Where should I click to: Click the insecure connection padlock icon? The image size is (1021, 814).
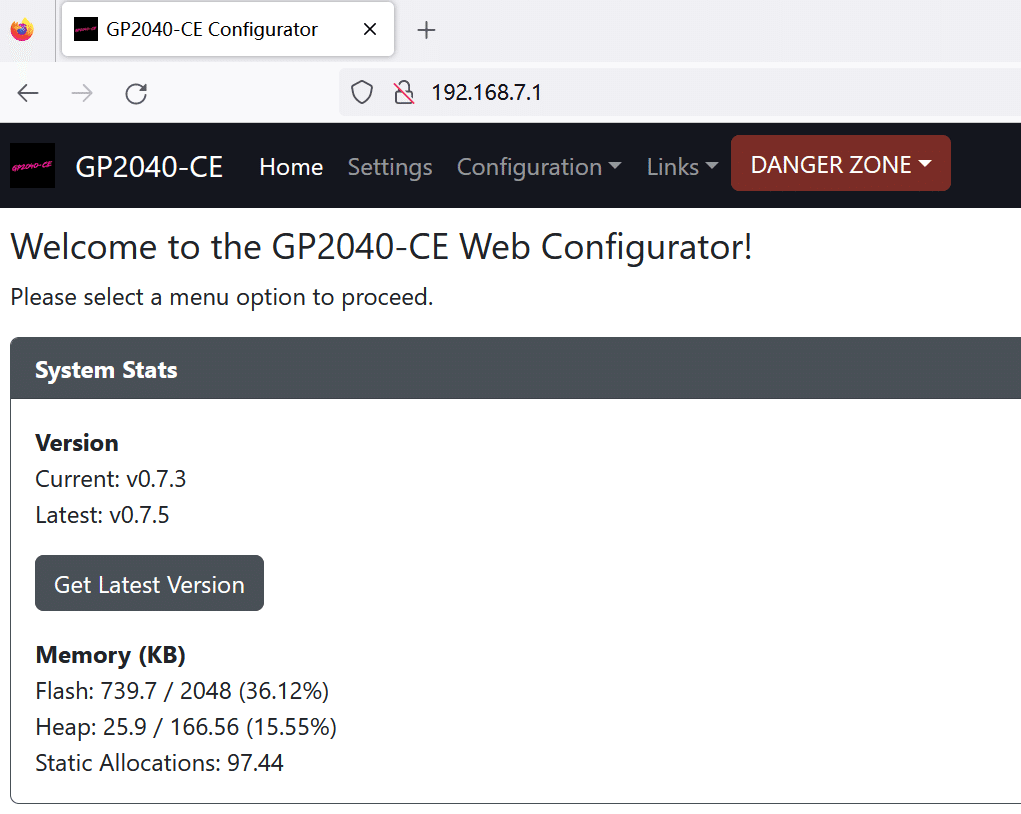point(404,92)
